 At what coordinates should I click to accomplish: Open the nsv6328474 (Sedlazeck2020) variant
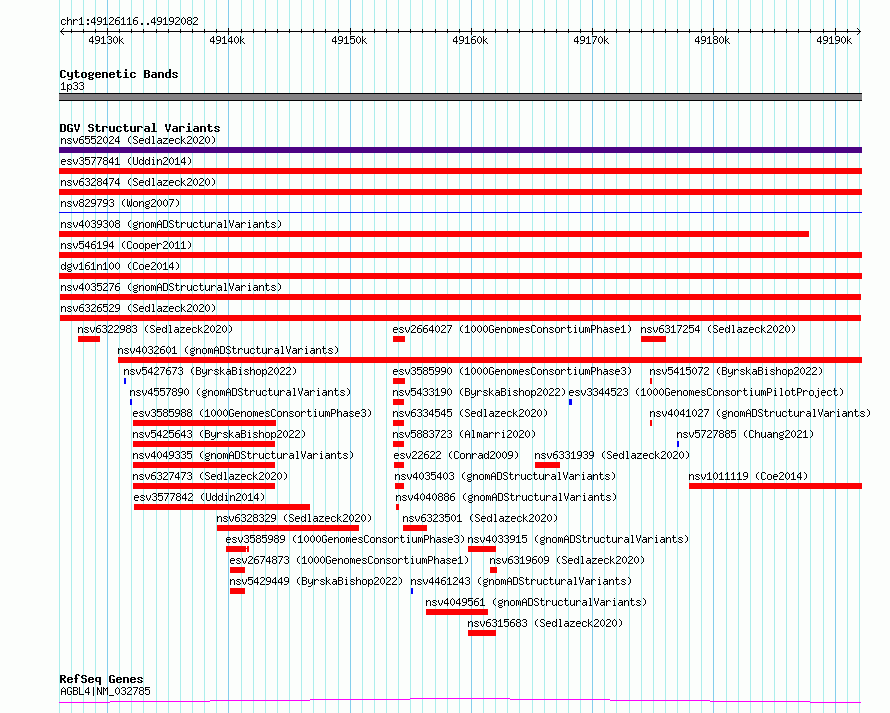point(138,182)
